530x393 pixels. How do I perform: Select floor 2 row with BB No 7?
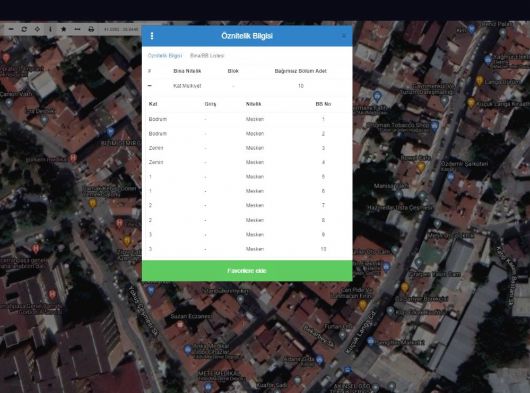pos(247,205)
